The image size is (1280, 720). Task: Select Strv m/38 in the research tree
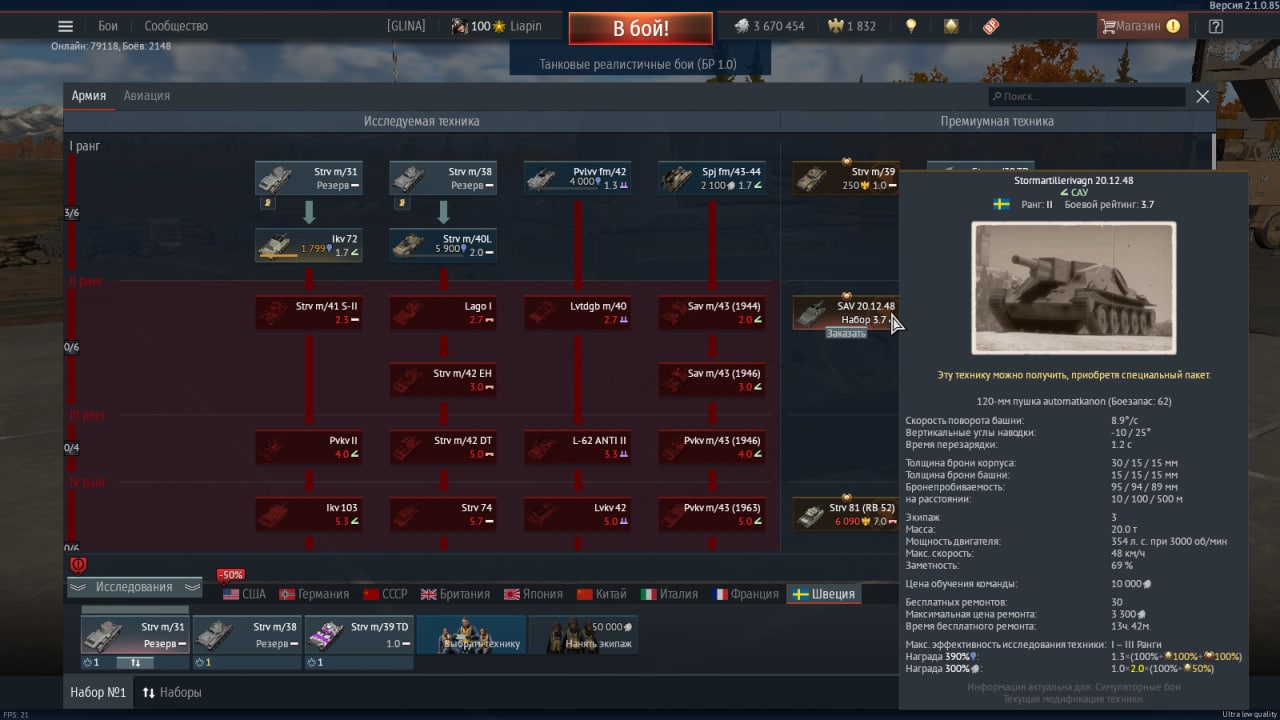point(443,179)
